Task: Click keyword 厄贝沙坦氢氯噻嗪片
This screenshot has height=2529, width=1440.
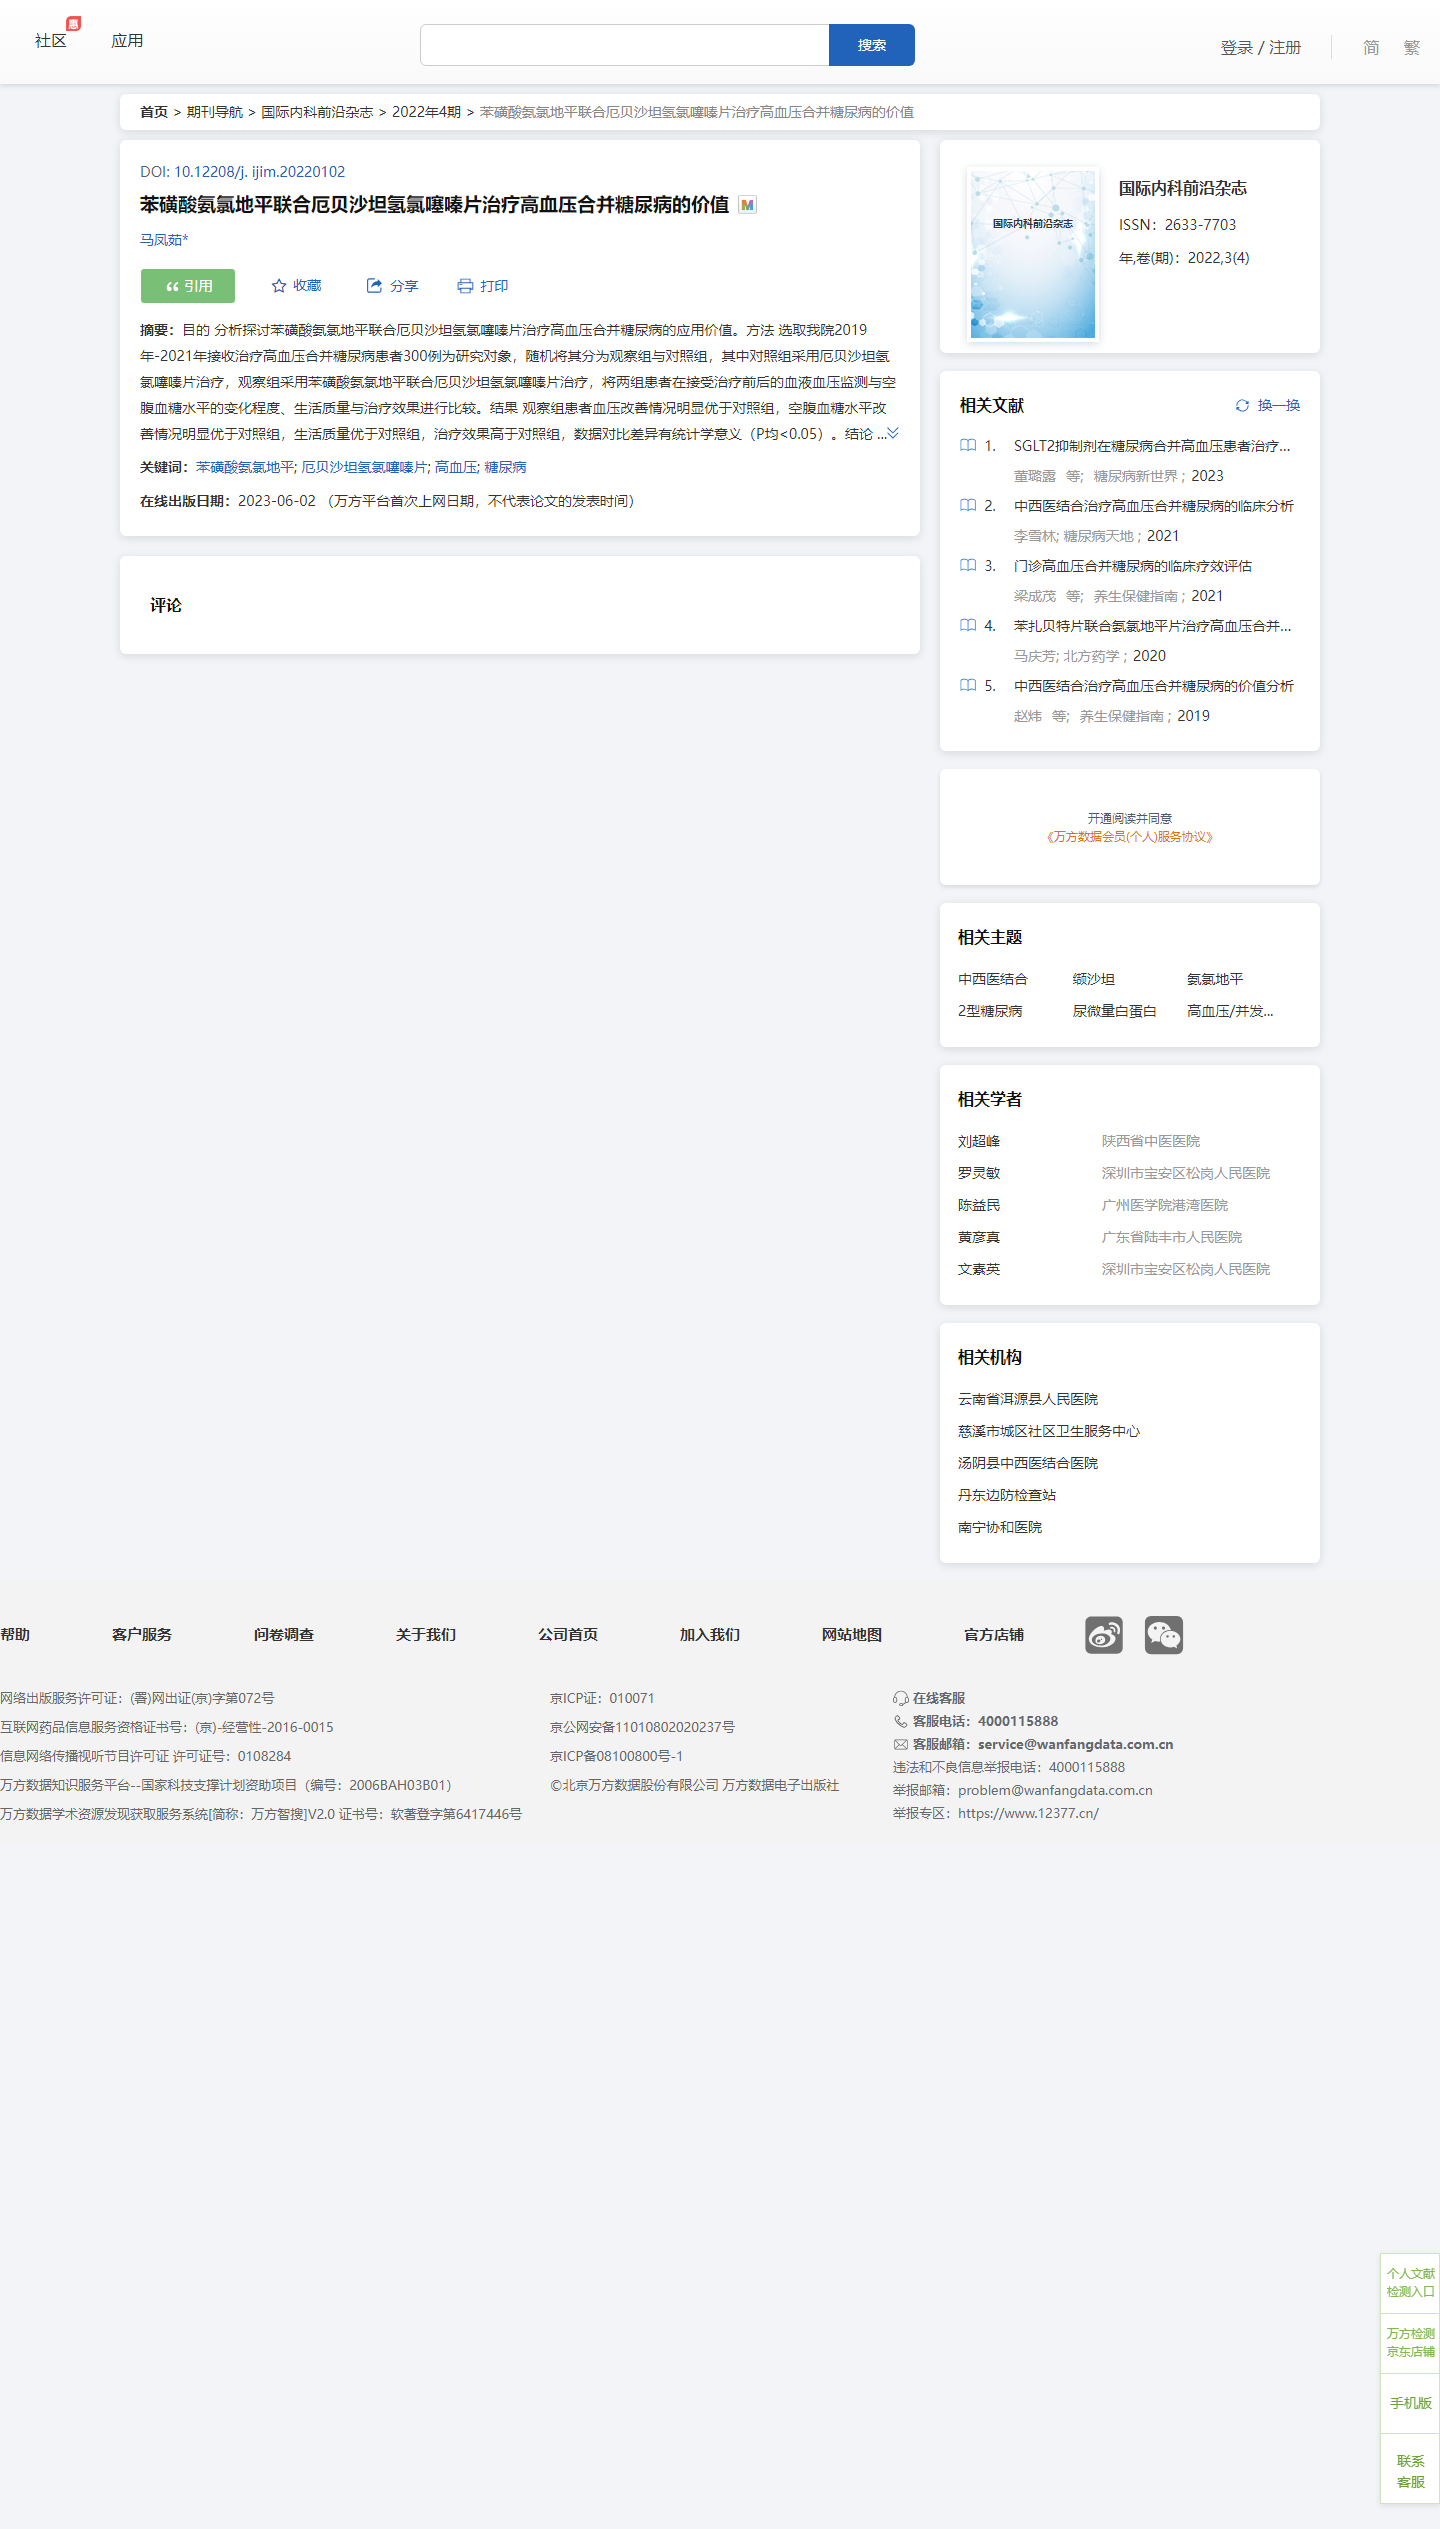Action: (365, 467)
